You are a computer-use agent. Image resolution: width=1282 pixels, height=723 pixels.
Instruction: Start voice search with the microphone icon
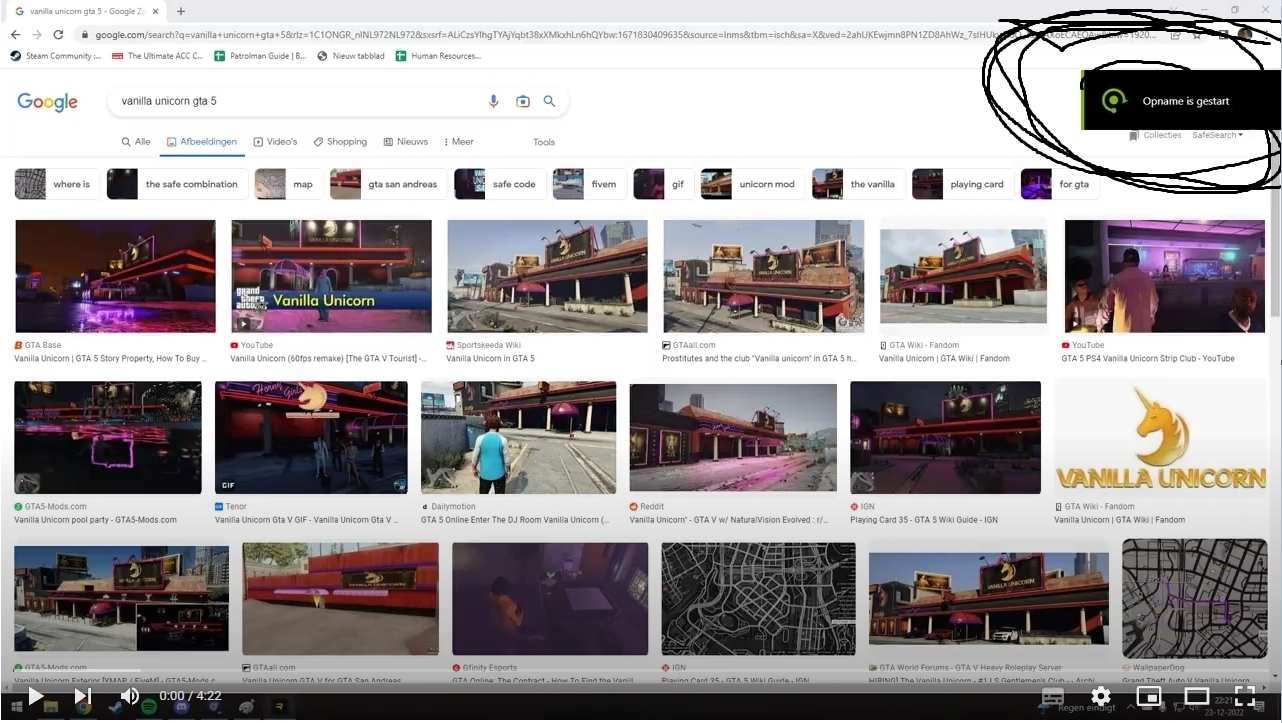[x=493, y=101]
